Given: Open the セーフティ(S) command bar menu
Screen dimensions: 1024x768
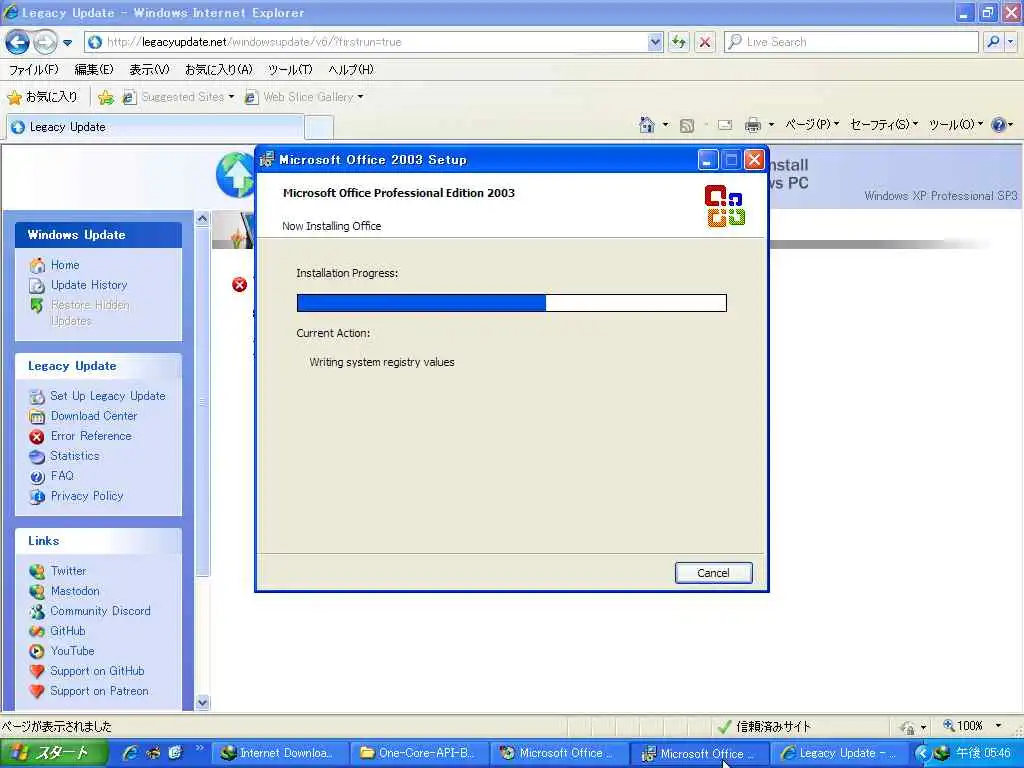Looking at the screenshot, I should click(x=884, y=124).
